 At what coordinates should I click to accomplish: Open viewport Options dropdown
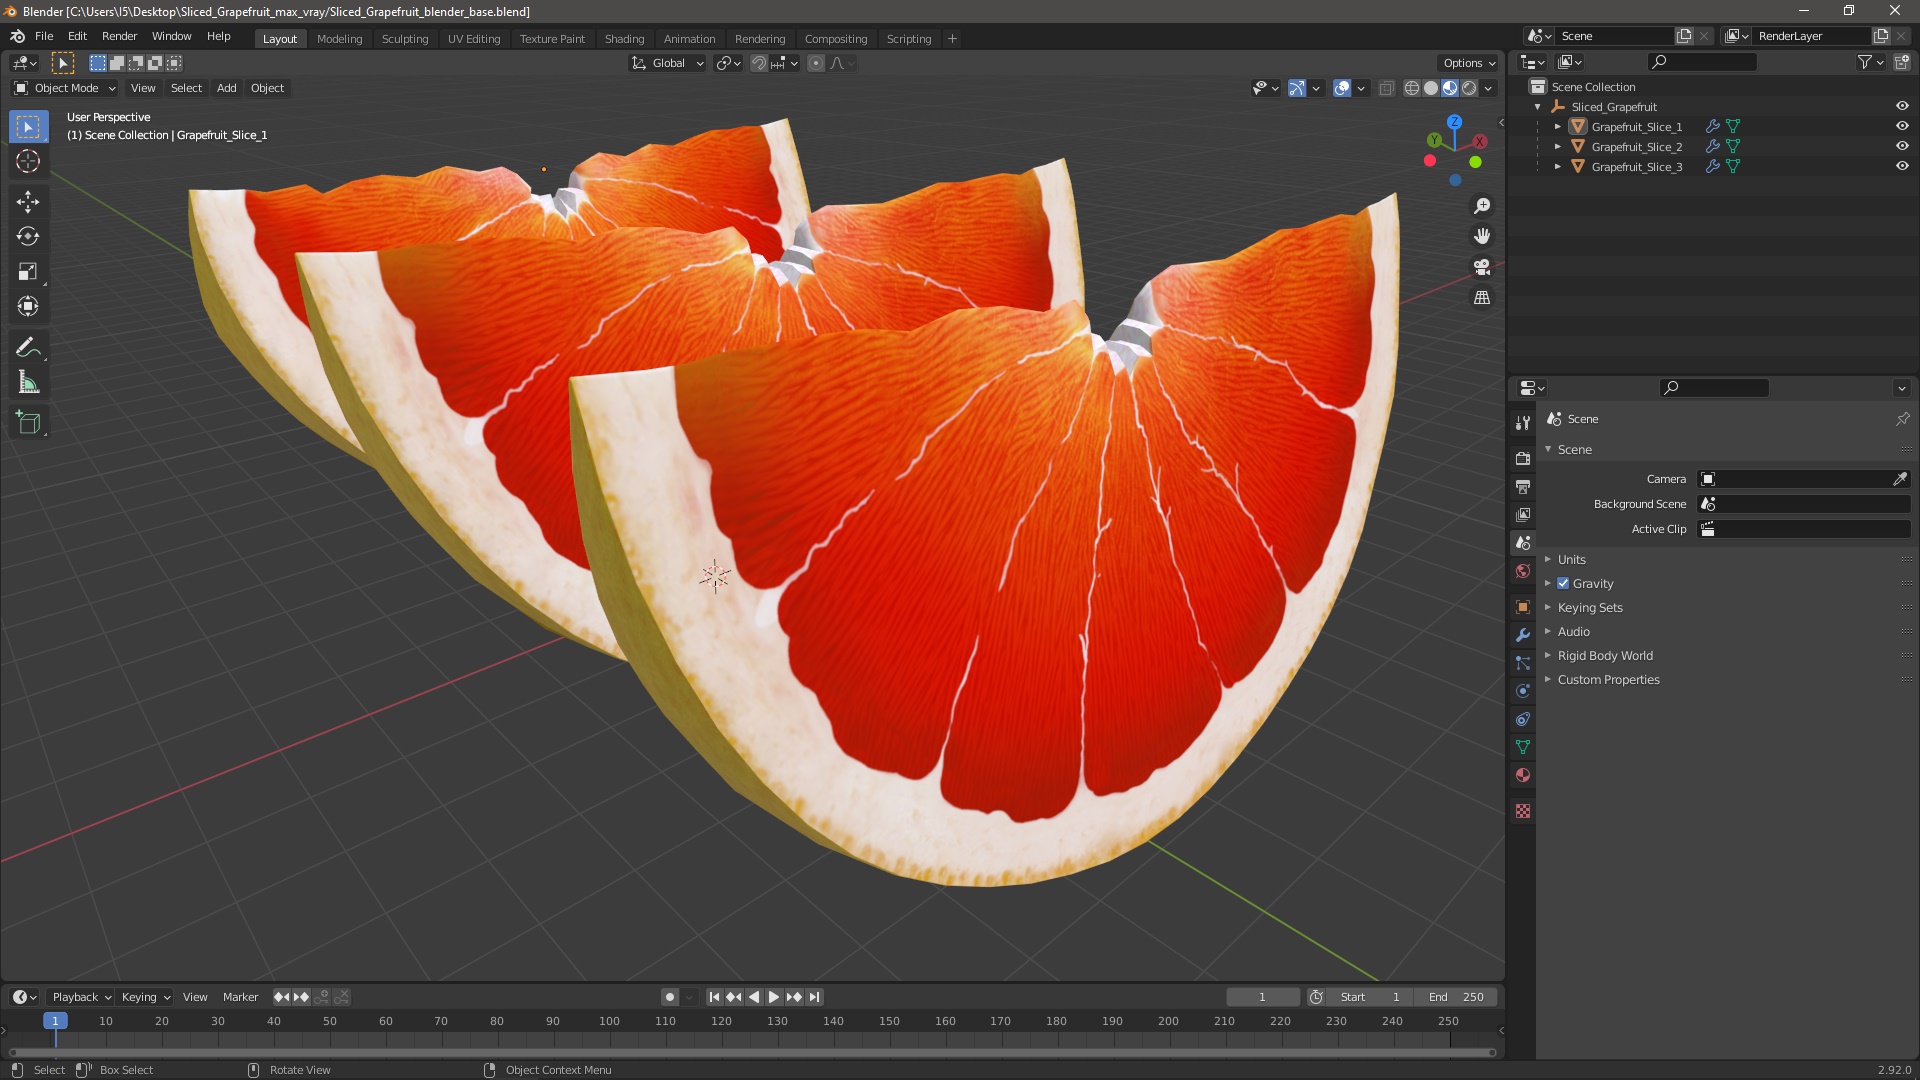tap(1469, 63)
